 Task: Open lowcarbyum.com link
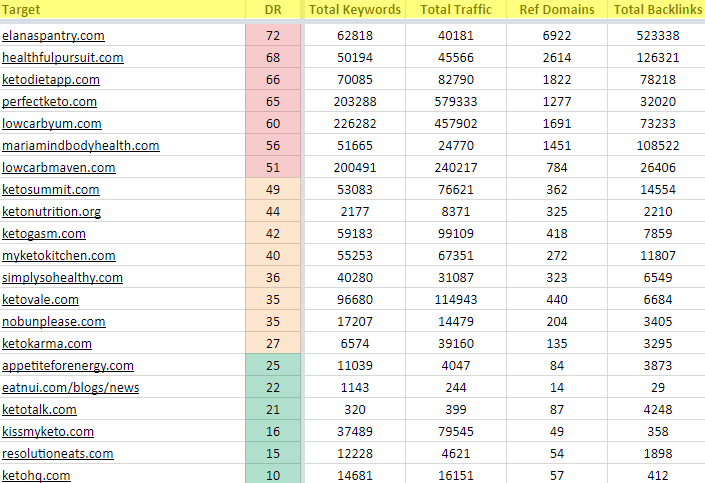52,124
